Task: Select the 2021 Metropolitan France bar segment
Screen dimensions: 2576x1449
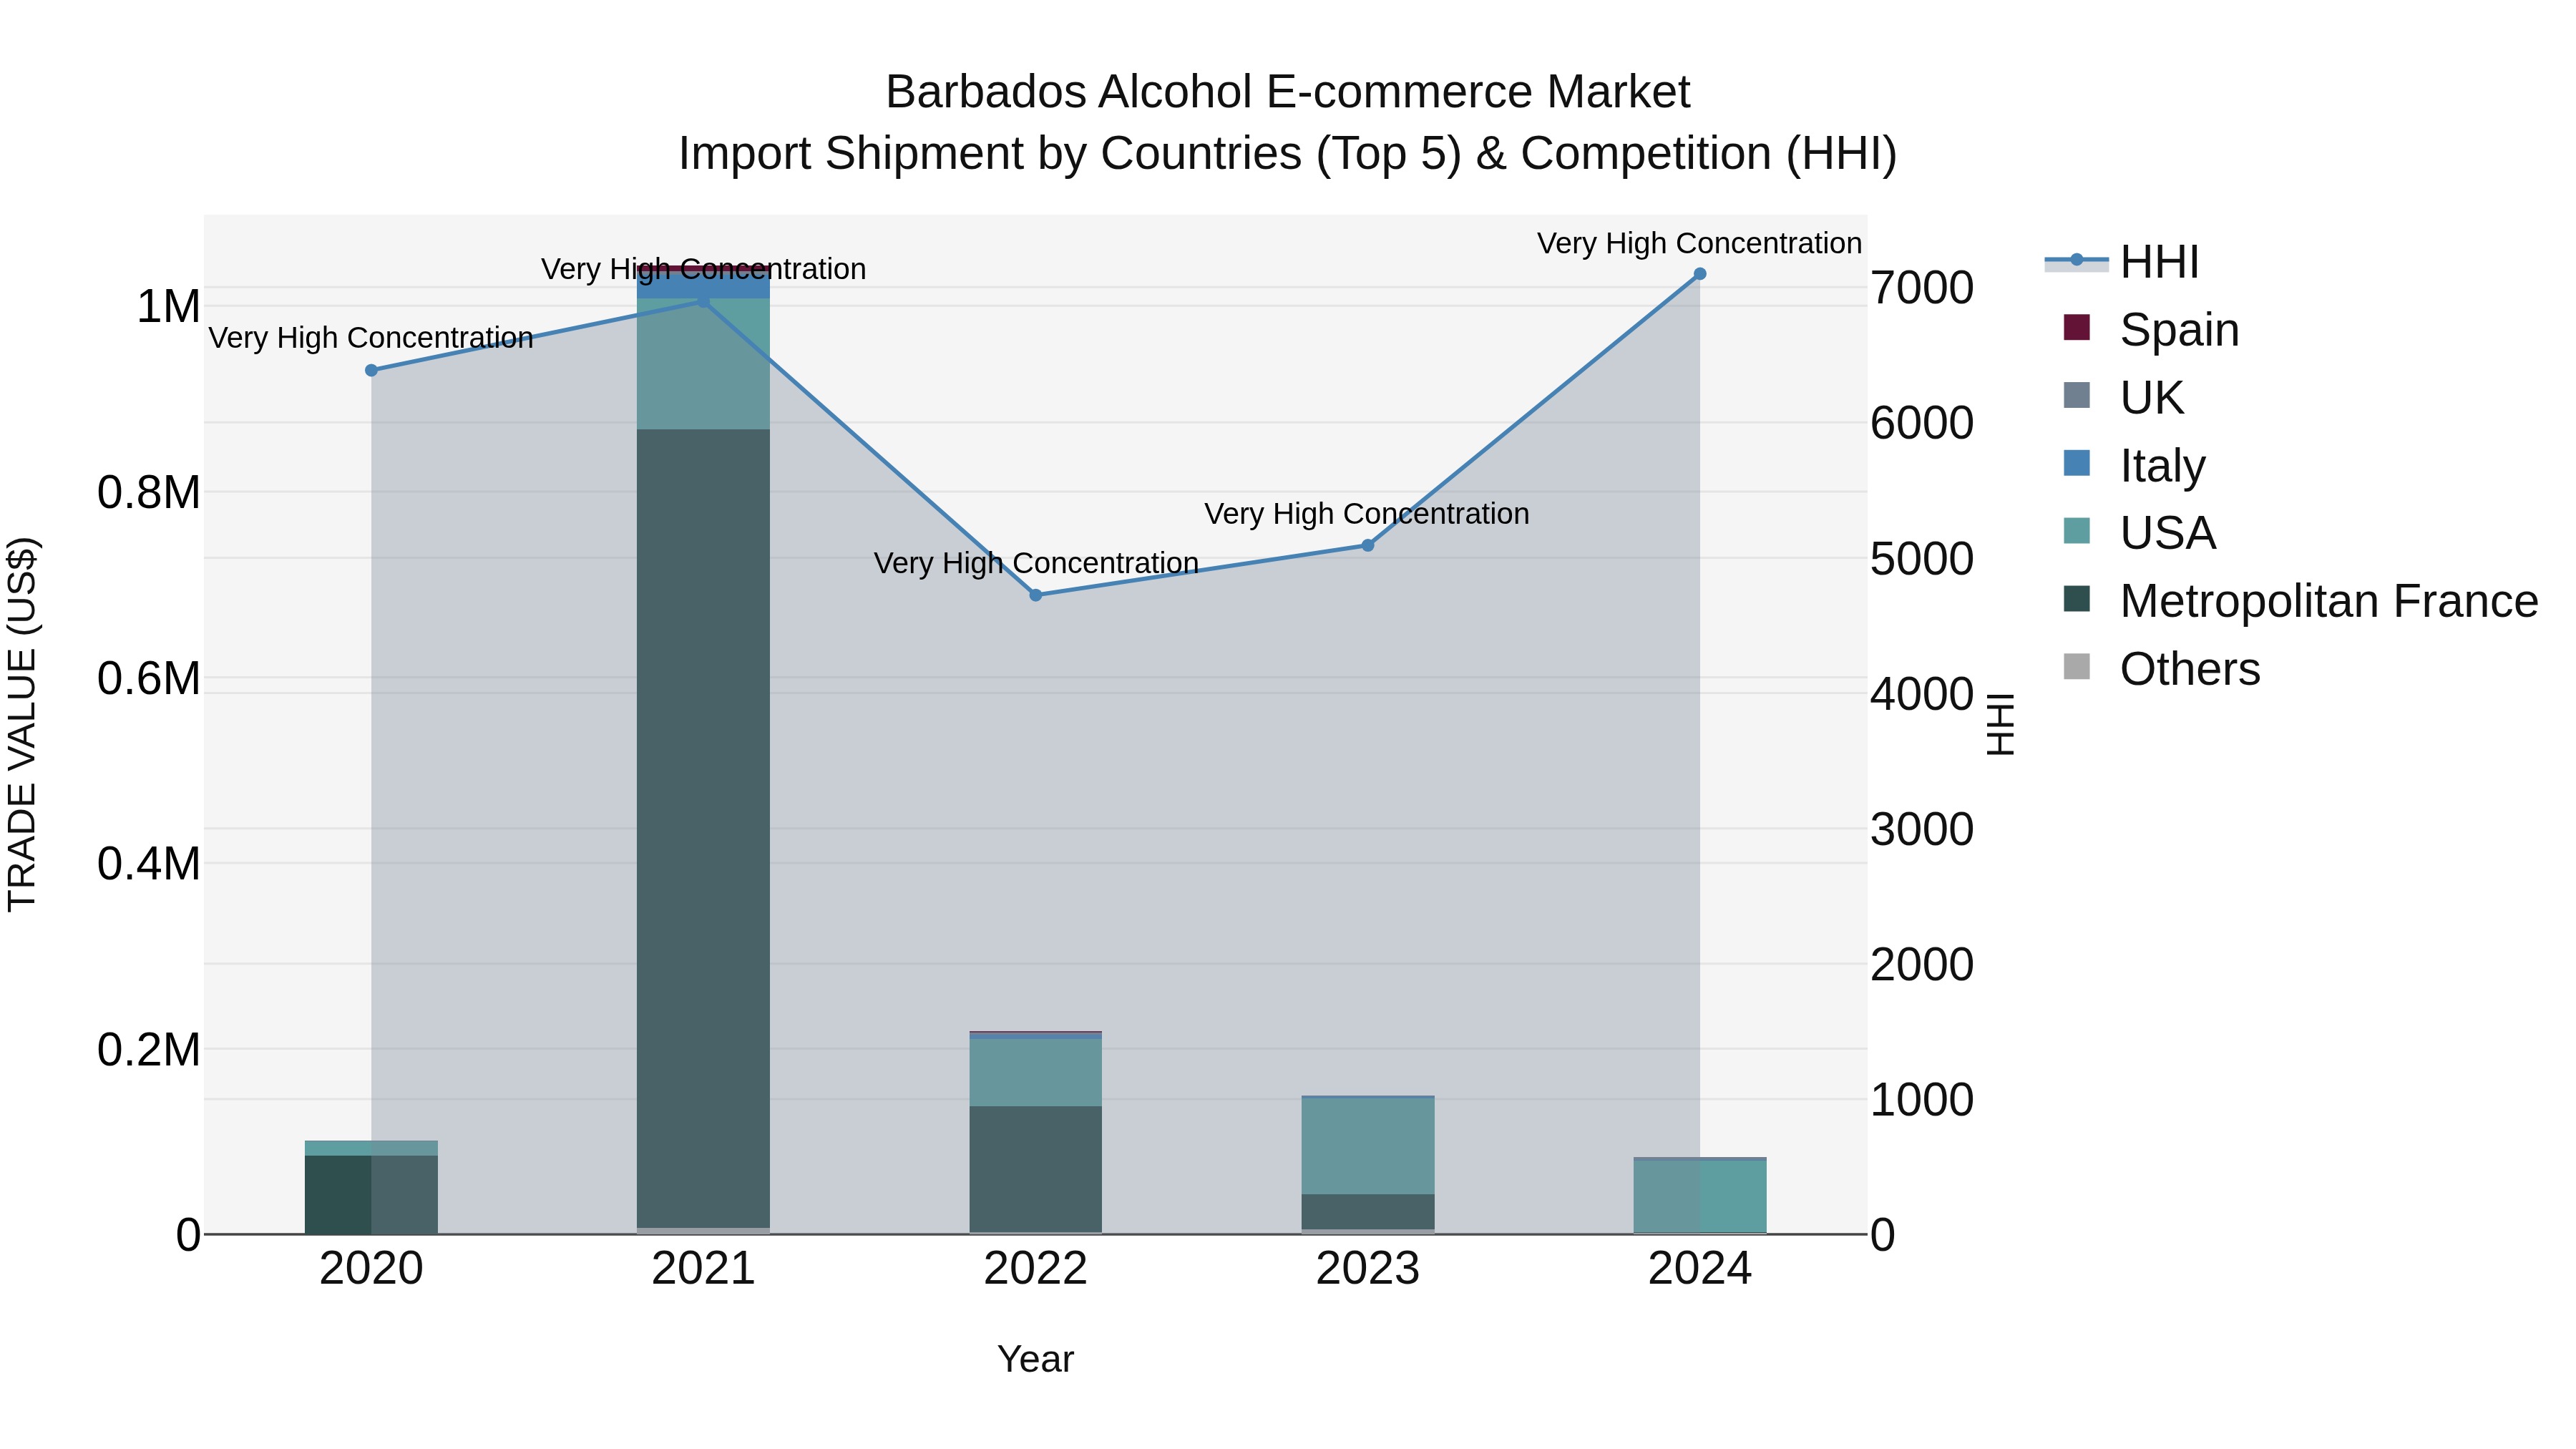Action: click(x=703, y=828)
